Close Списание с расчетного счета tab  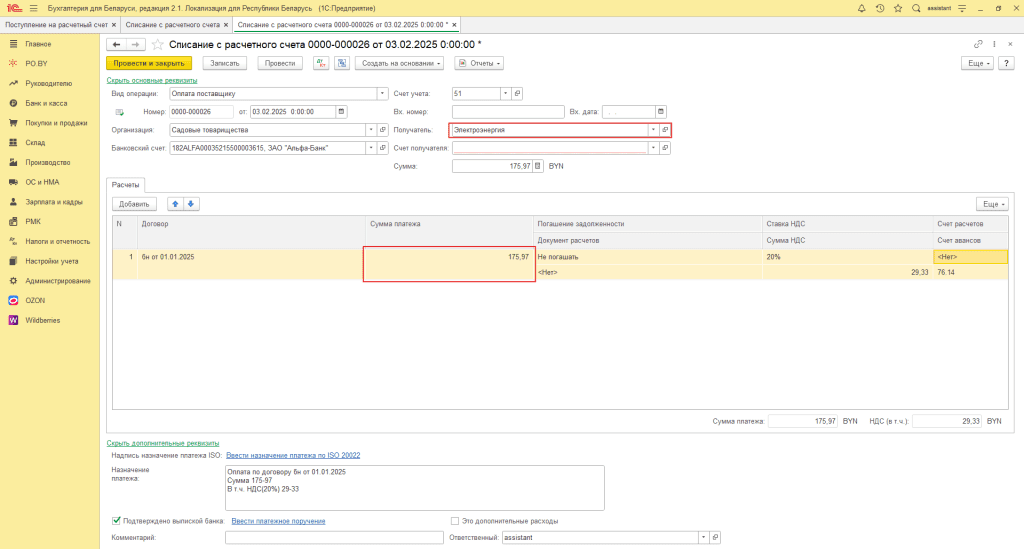coord(227,25)
